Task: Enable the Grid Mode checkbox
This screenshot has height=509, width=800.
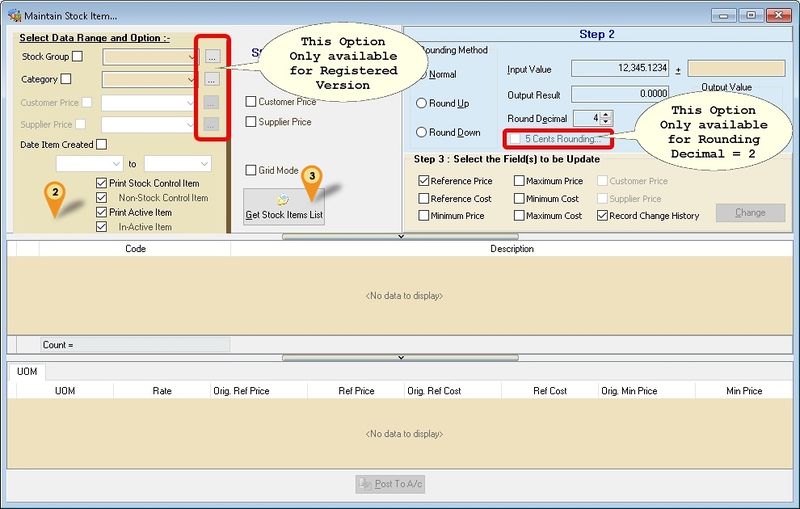Action: [251, 170]
